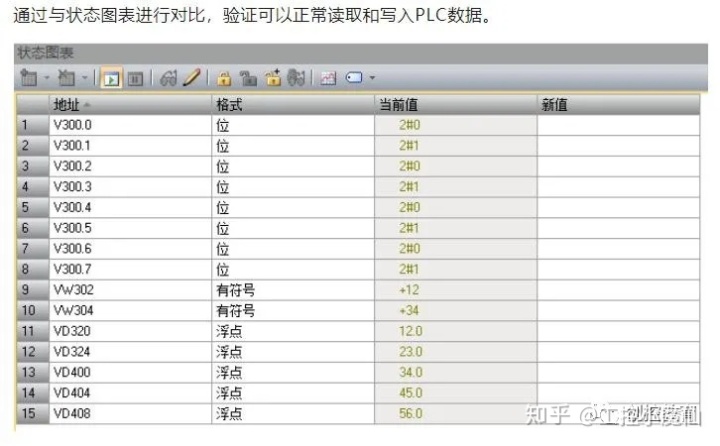Open the delete chart dropdown arrow
720x446 pixels.
tap(84, 78)
